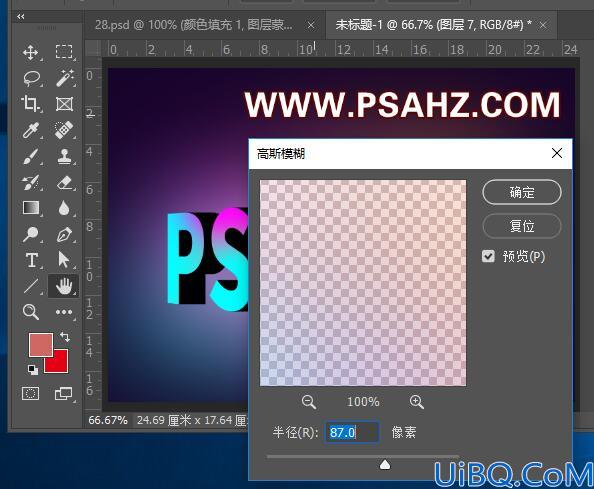This screenshot has width=594, height=489.
Task: Change the screen mode
Action: point(64,394)
